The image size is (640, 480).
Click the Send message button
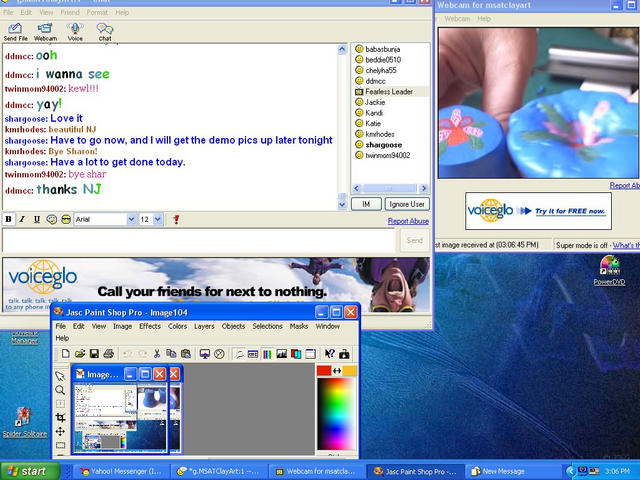415,240
